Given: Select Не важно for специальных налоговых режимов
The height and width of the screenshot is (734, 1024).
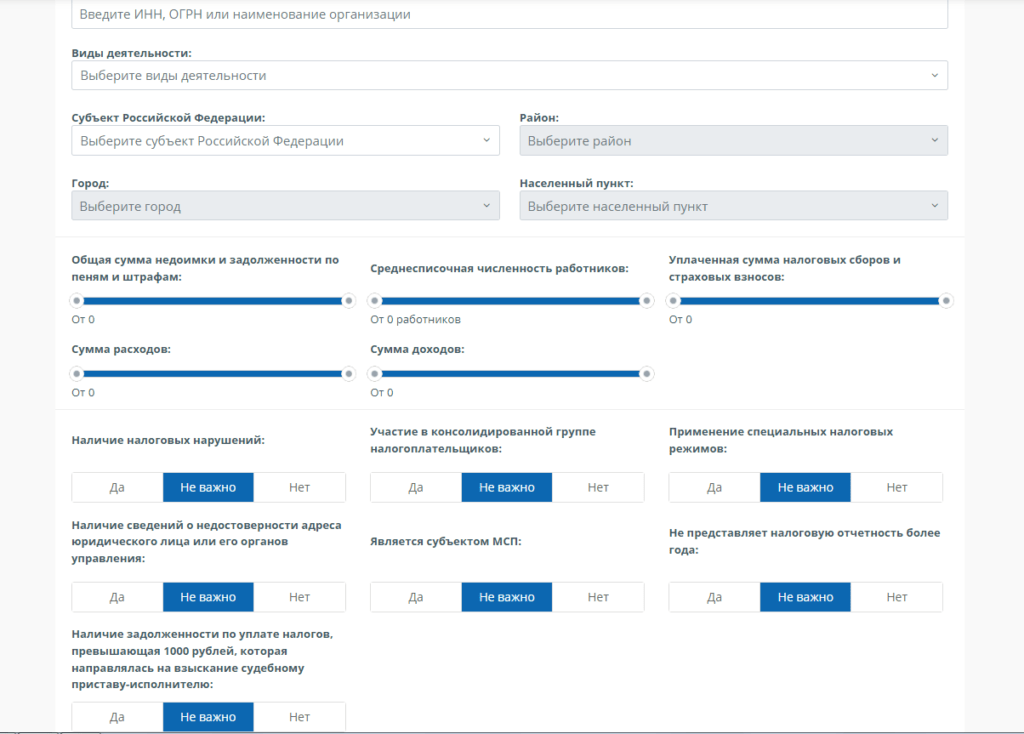Looking at the screenshot, I should coord(805,488).
